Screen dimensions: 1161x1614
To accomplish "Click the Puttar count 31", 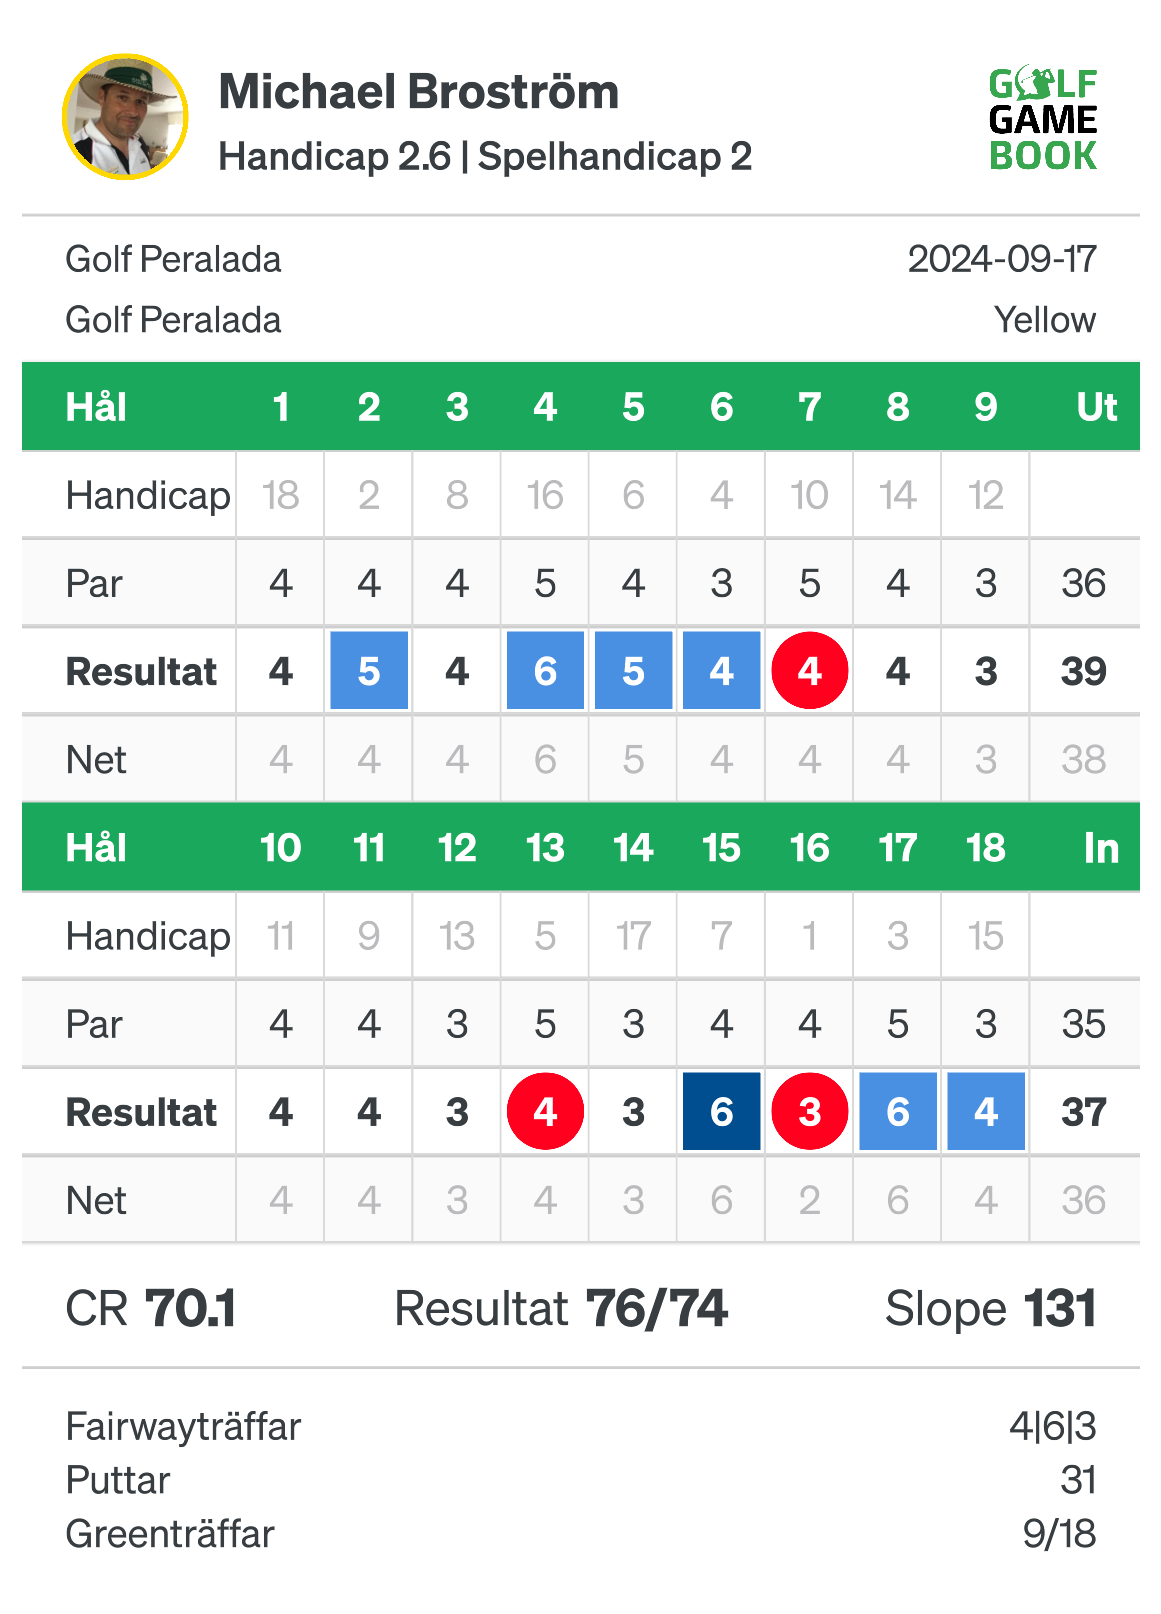I will [1079, 1480].
